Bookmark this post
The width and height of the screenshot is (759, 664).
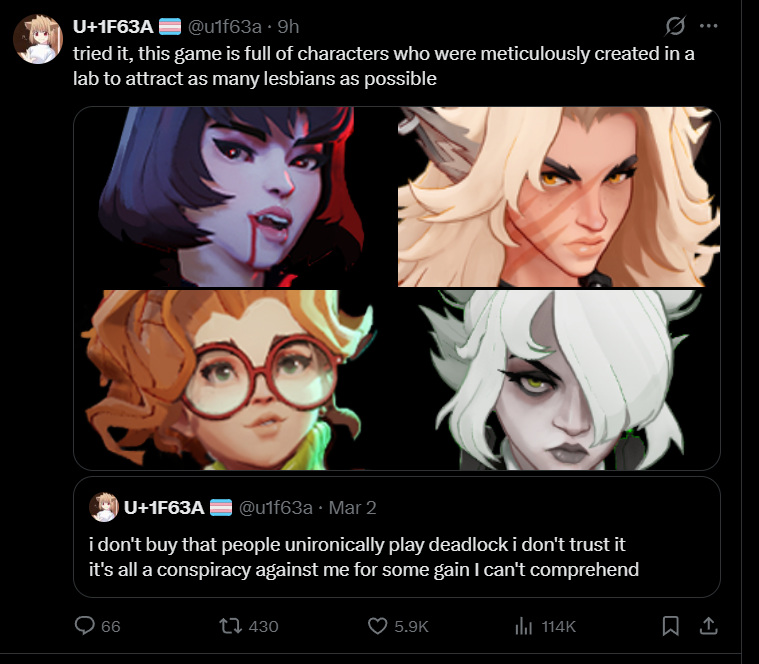click(x=670, y=626)
